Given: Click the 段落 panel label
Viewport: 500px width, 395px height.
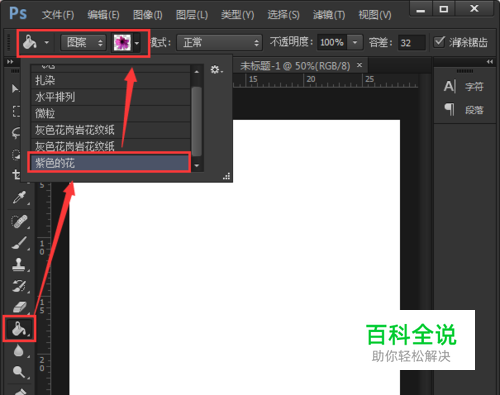Looking at the screenshot, I should [474, 110].
